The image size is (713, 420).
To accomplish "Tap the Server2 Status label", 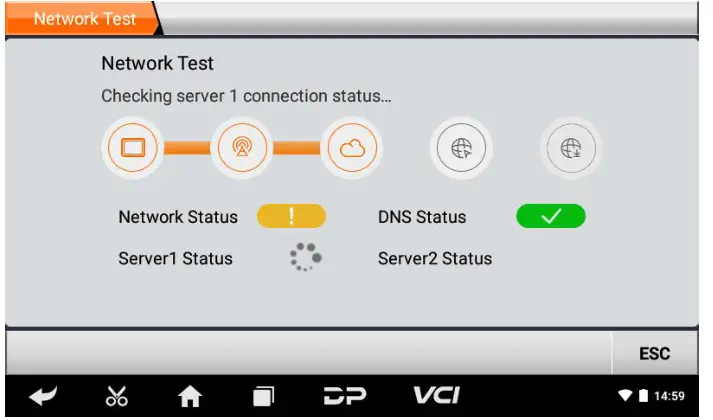I will point(435,259).
